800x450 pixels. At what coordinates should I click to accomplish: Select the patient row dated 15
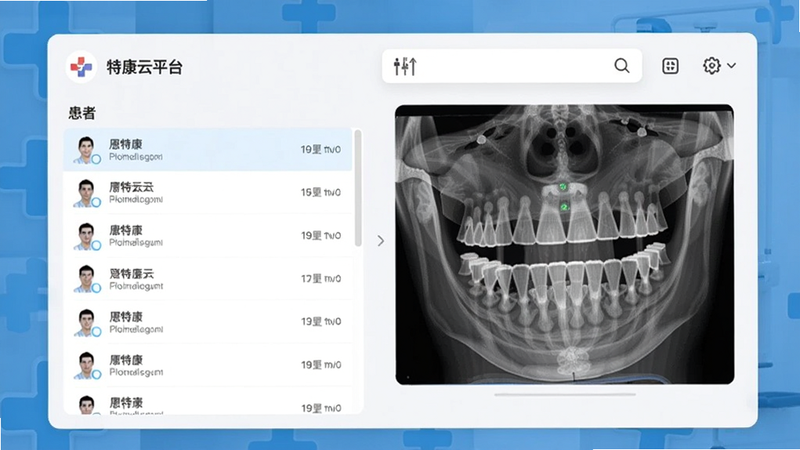[208, 192]
